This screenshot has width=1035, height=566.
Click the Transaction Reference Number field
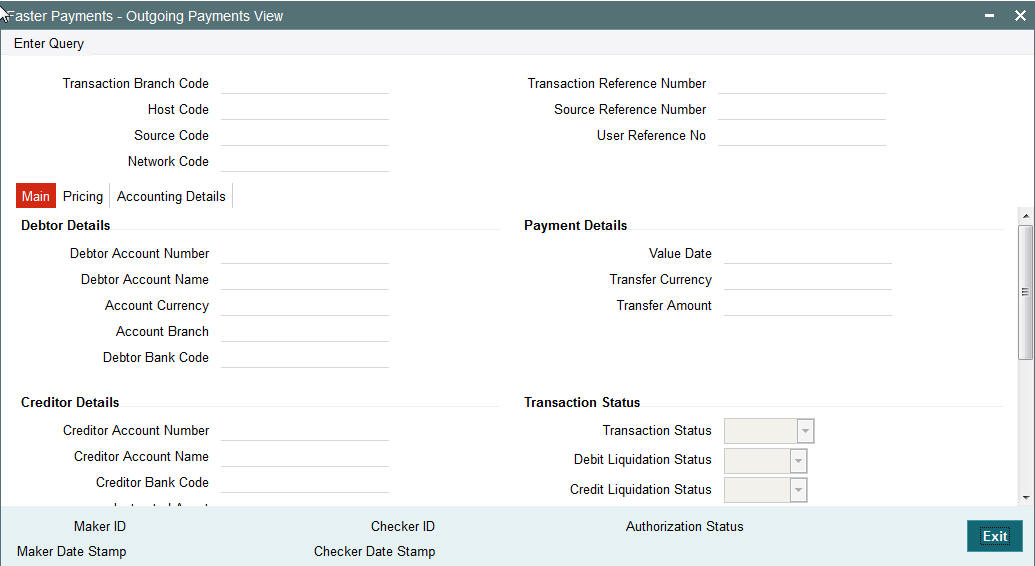click(802, 84)
